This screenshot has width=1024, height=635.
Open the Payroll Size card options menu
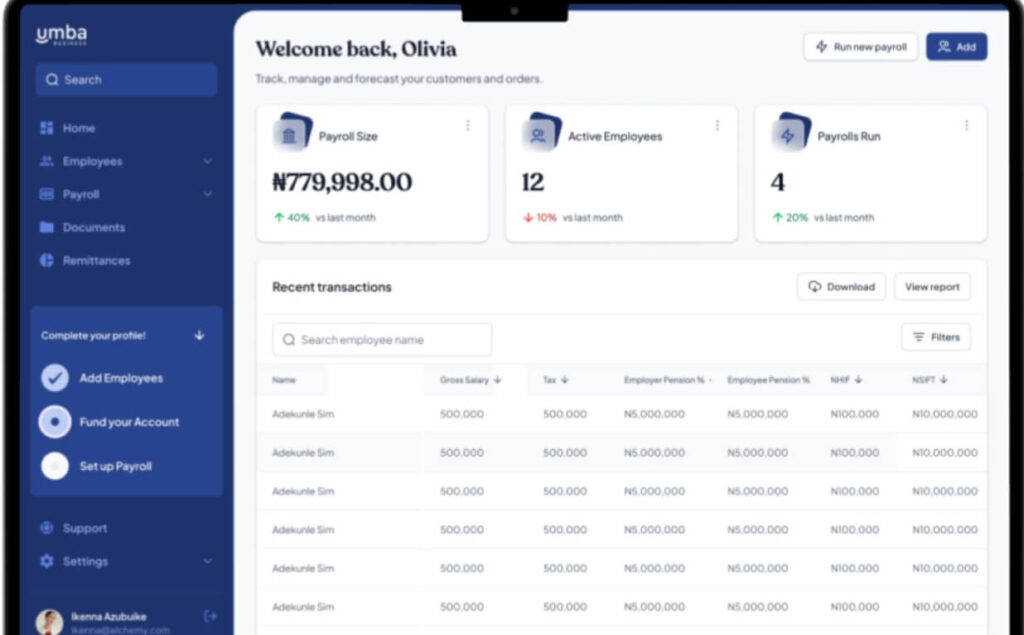tap(468, 125)
